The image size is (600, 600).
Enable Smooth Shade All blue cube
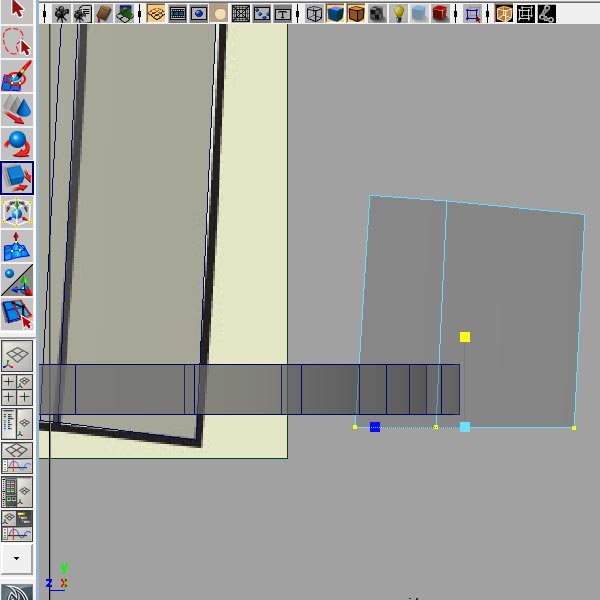click(336, 14)
